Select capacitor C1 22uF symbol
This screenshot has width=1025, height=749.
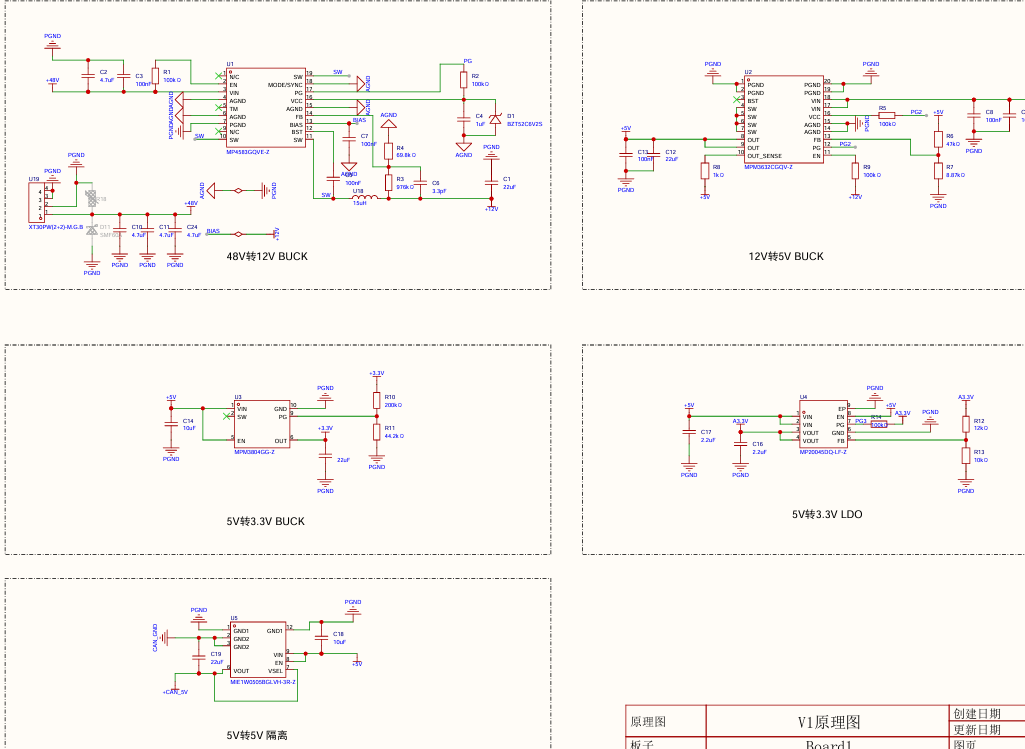point(492,183)
